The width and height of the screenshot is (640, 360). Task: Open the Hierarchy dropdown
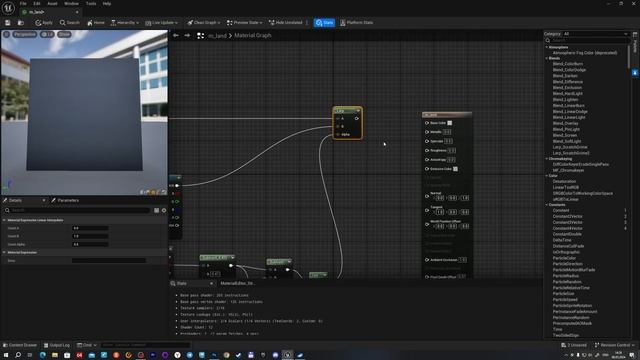click(x=125, y=23)
